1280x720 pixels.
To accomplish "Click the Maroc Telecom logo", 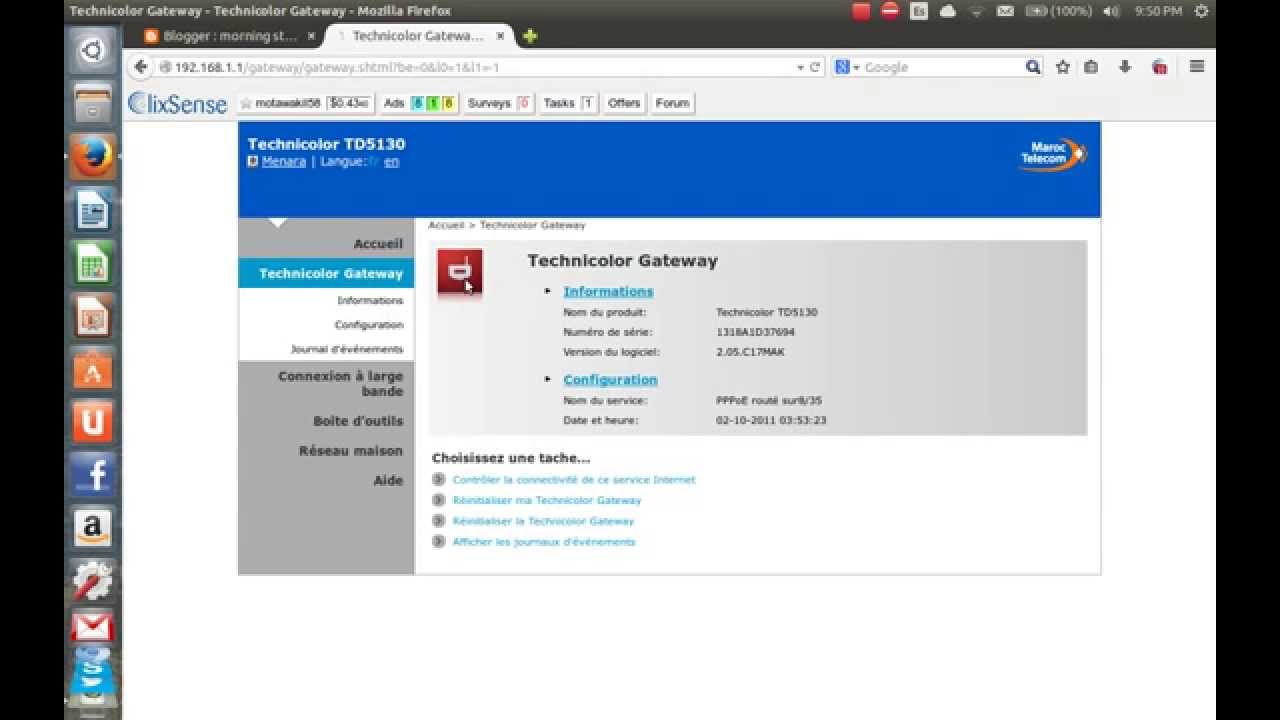I will tap(1053, 155).
